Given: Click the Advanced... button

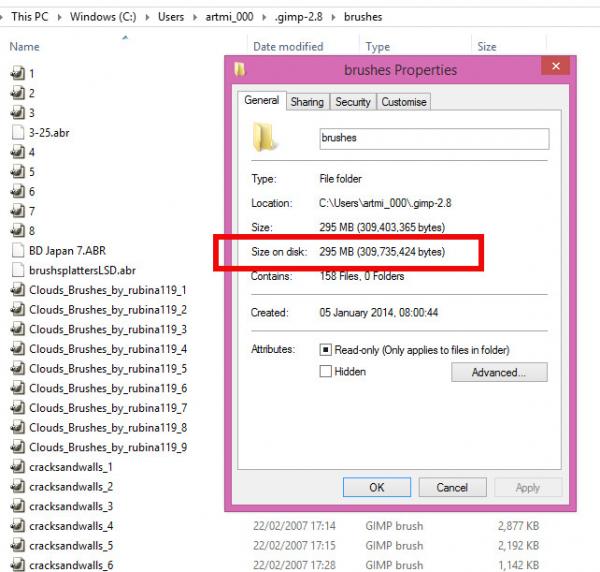Looking at the screenshot, I should point(499,372).
